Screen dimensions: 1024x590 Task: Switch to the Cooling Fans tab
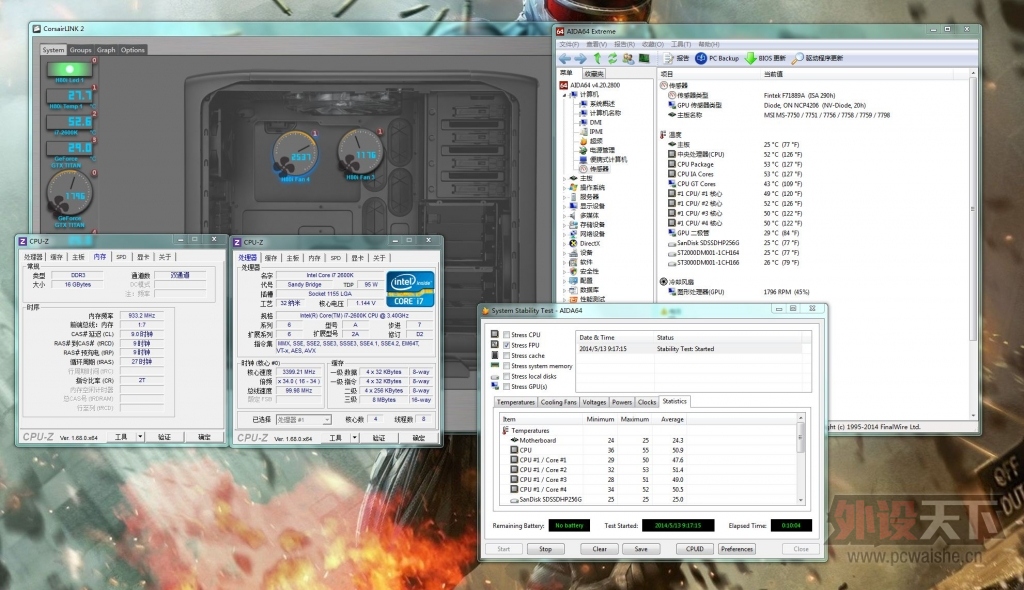(558, 402)
